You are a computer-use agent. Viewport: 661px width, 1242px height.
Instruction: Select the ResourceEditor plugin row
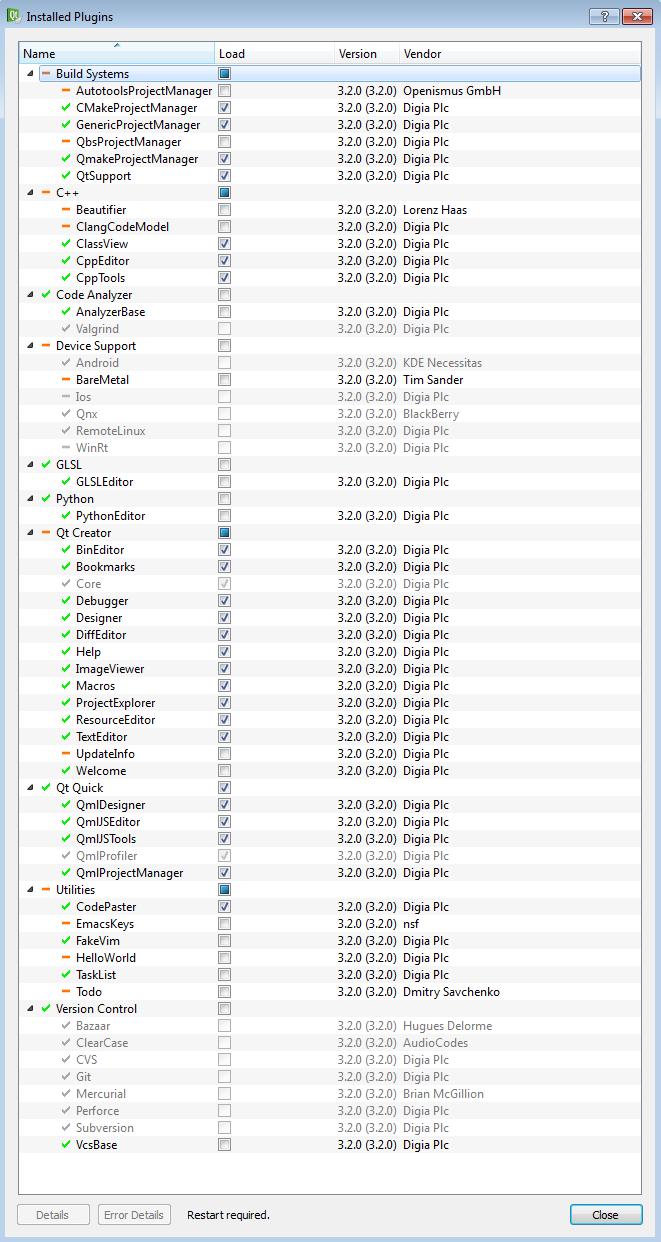330,720
